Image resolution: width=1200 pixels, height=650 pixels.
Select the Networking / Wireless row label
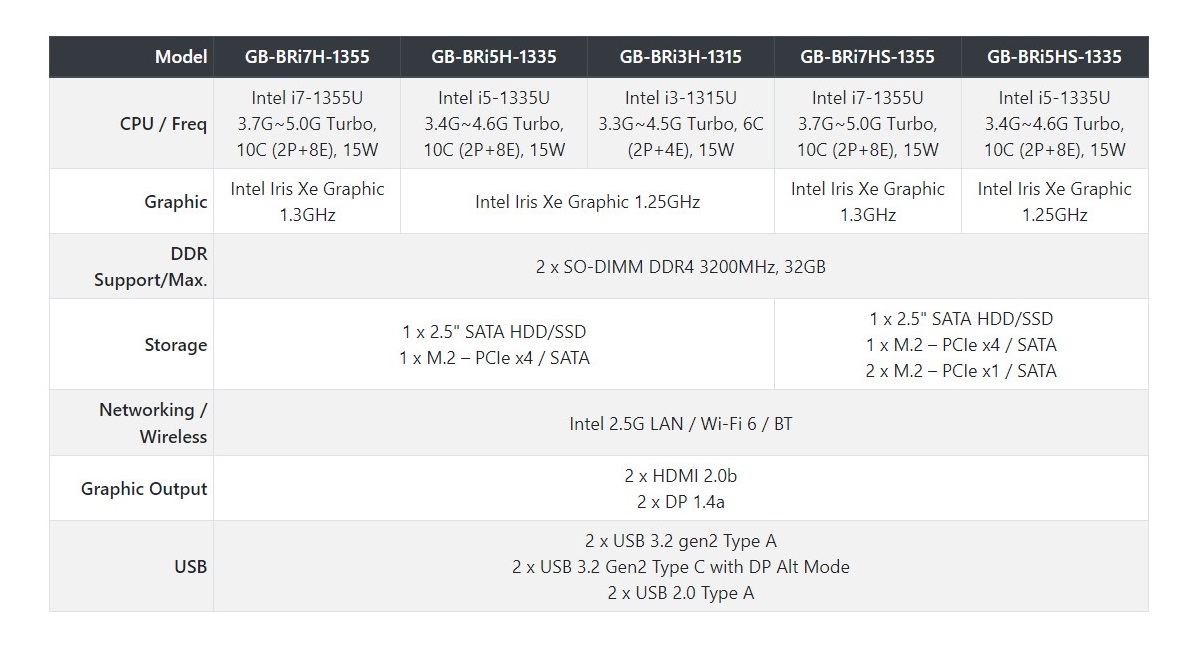(153, 423)
